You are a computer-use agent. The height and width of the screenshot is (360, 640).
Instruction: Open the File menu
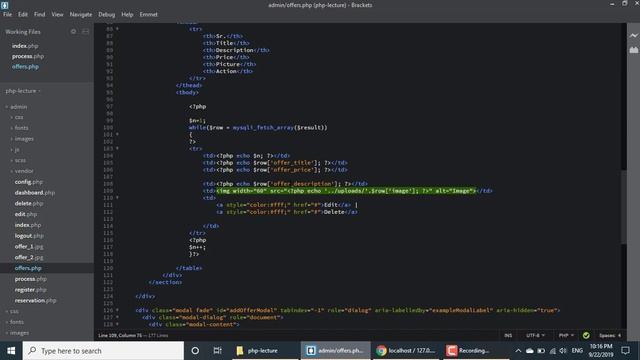coord(7,14)
